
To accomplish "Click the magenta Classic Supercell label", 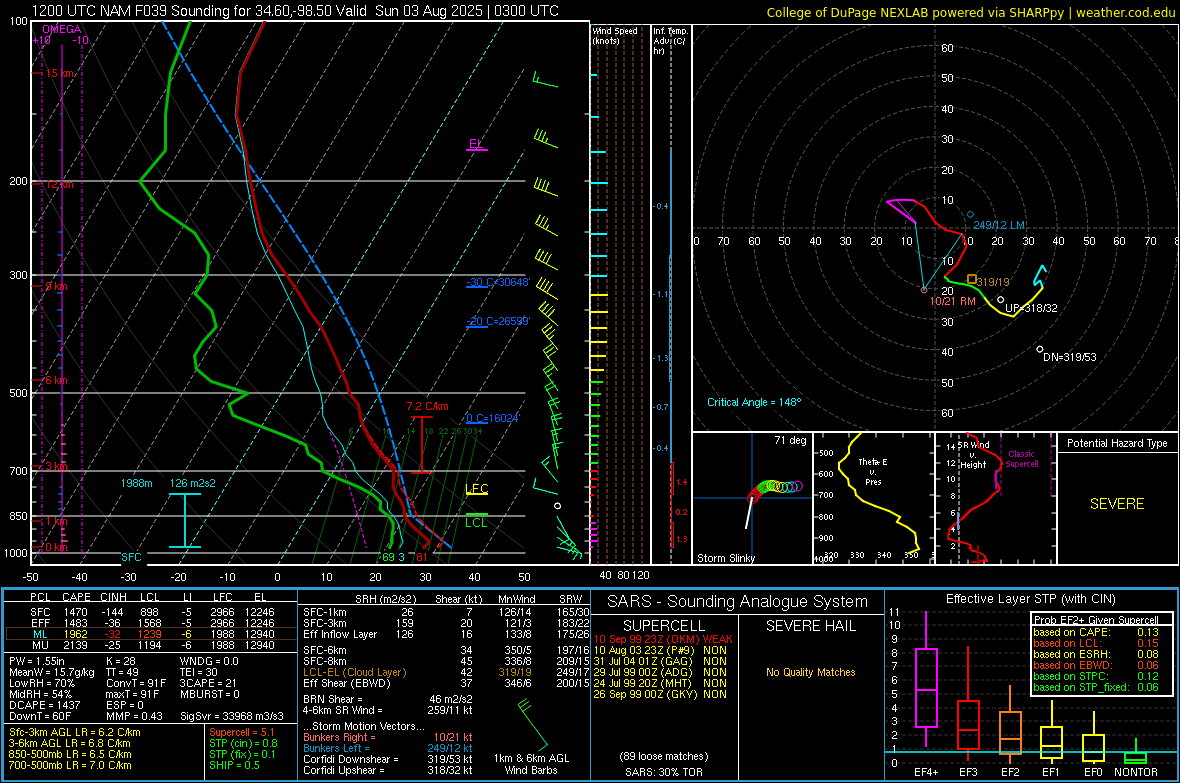I will click(x=1022, y=459).
